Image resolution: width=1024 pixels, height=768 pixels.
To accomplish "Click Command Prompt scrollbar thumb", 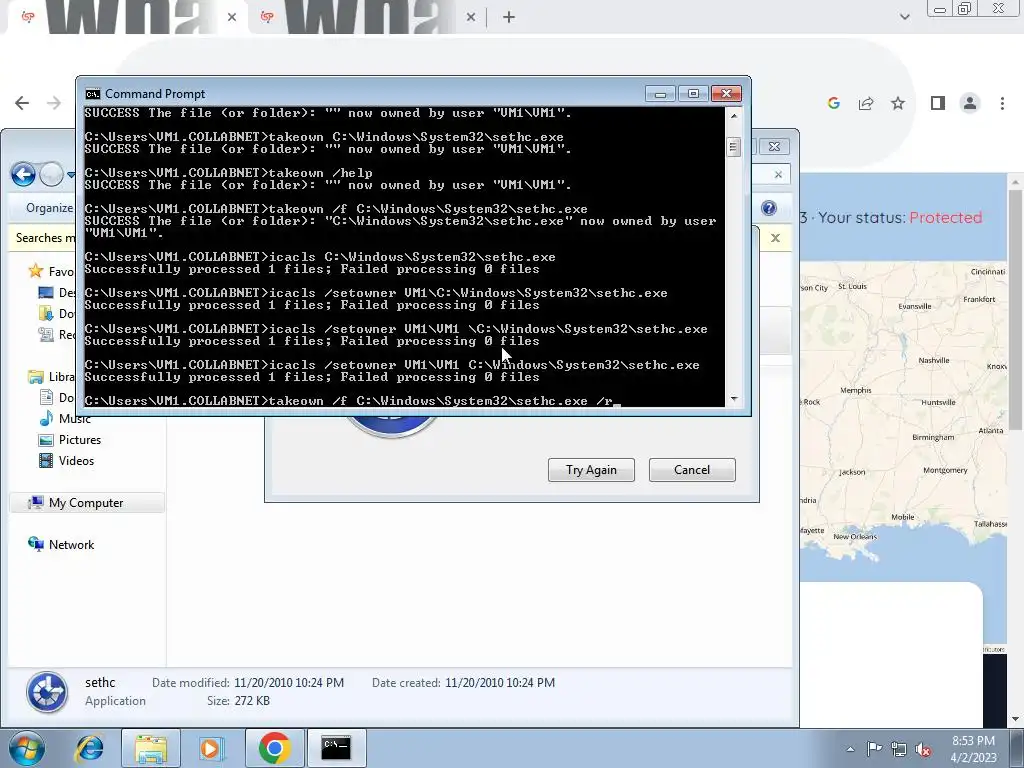I will click(733, 147).
